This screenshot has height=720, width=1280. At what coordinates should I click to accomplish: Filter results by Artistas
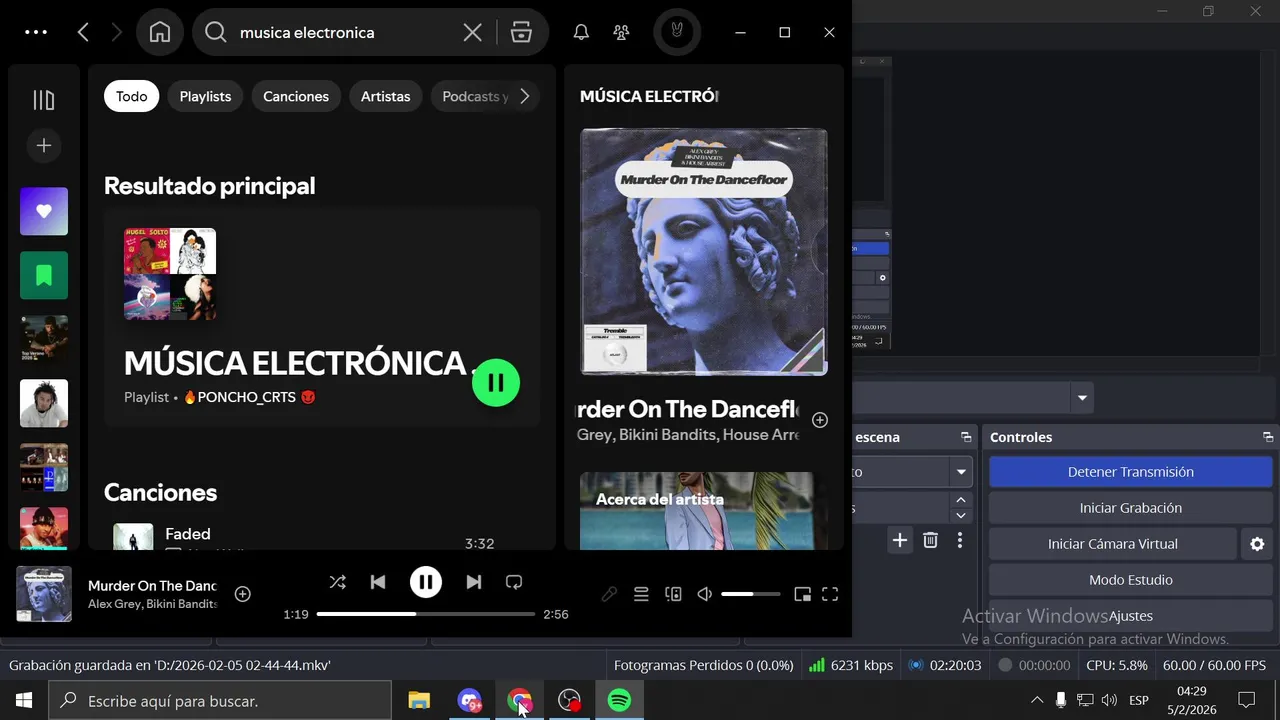point(385,96)
